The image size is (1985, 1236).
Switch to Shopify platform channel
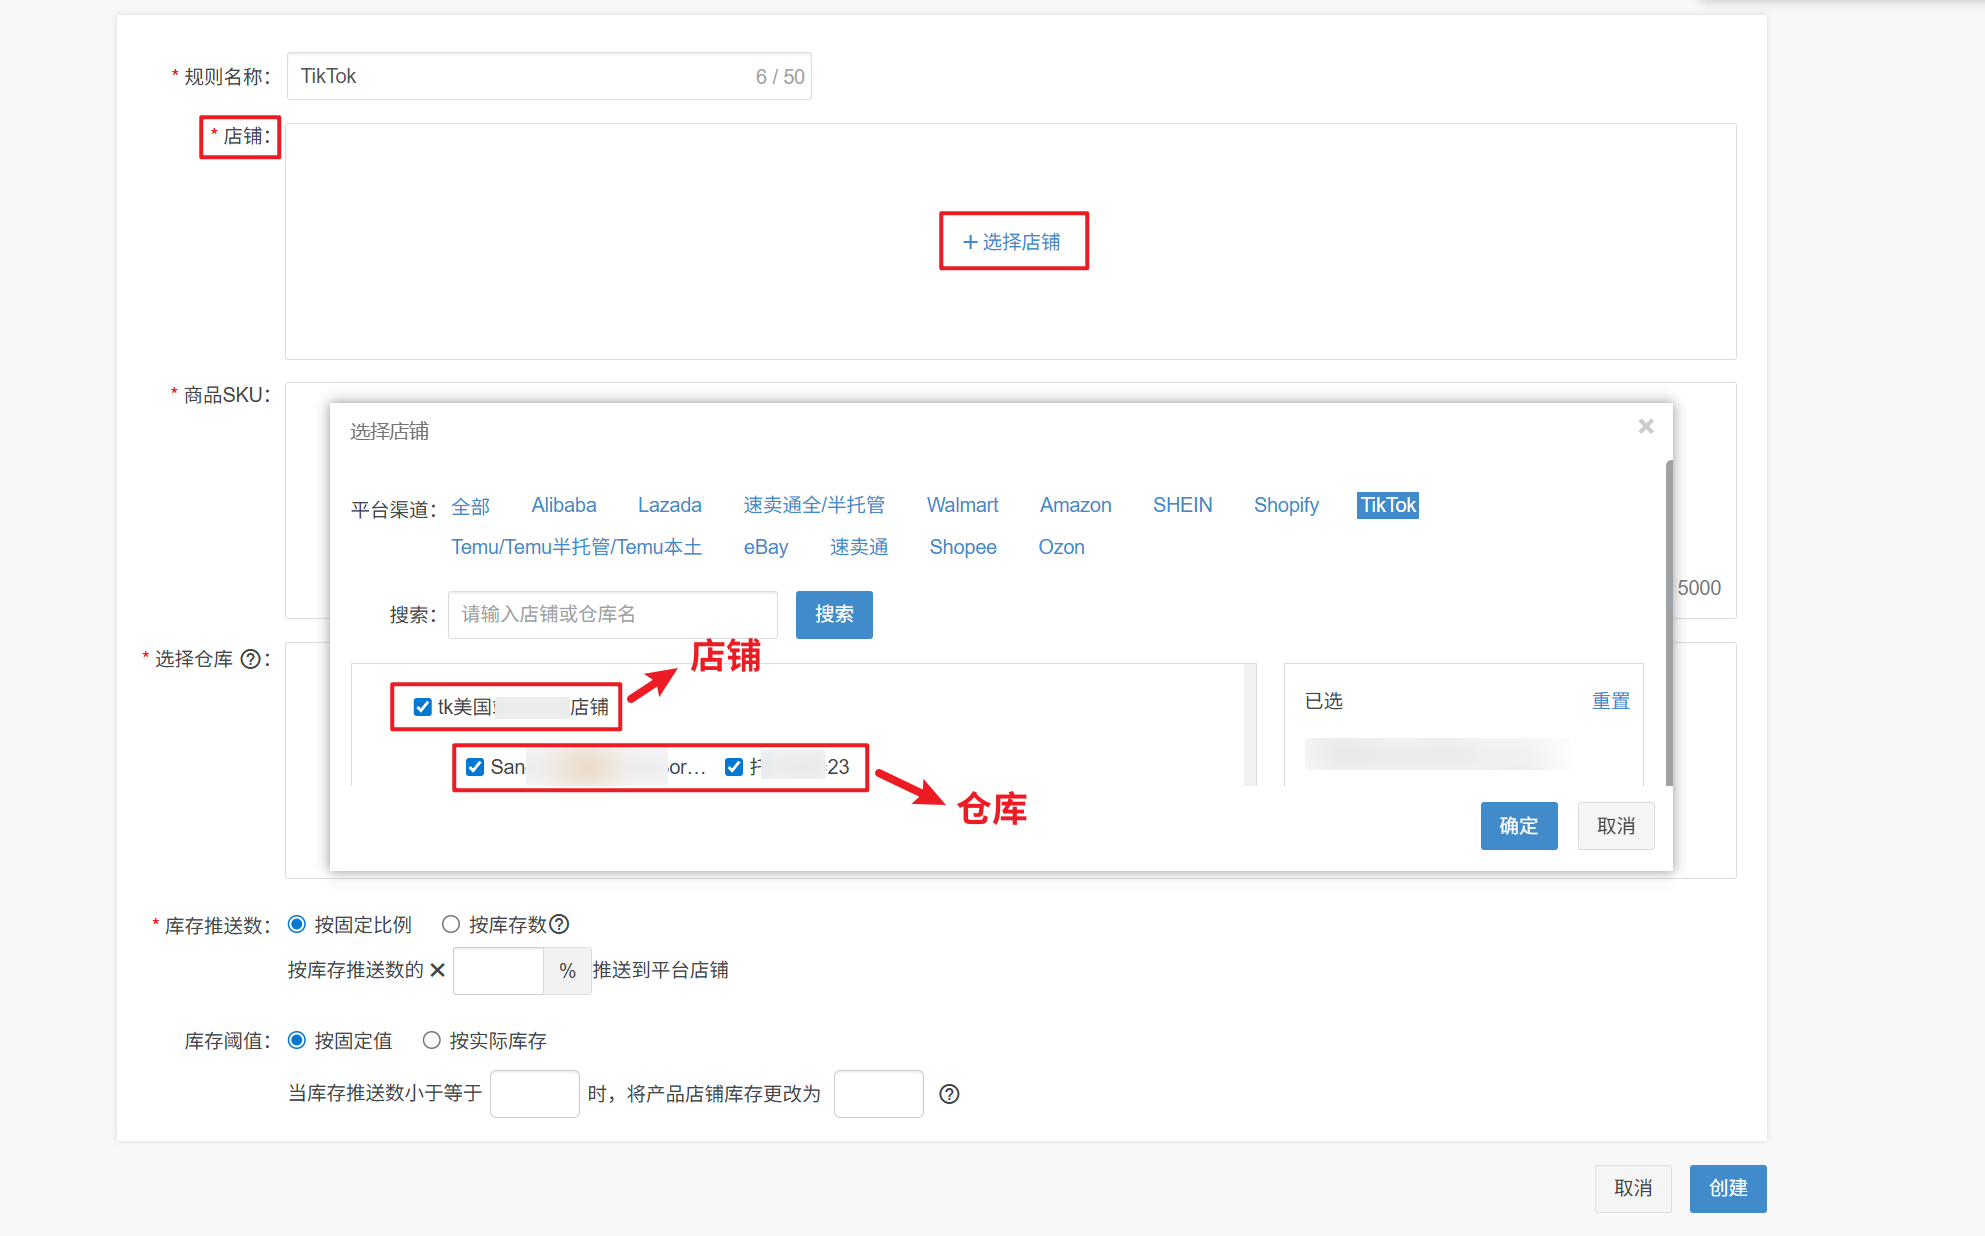(x=1286, y=505)
